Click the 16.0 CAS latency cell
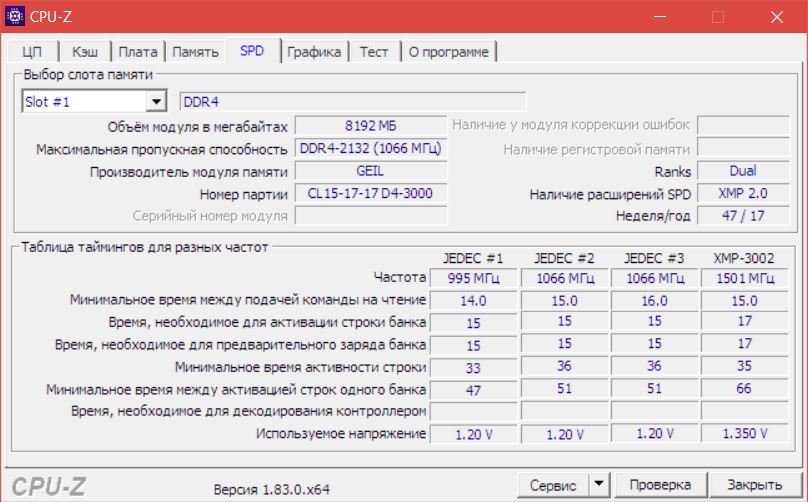The height and width of the screenshot is (502, 808). (655, 301)
